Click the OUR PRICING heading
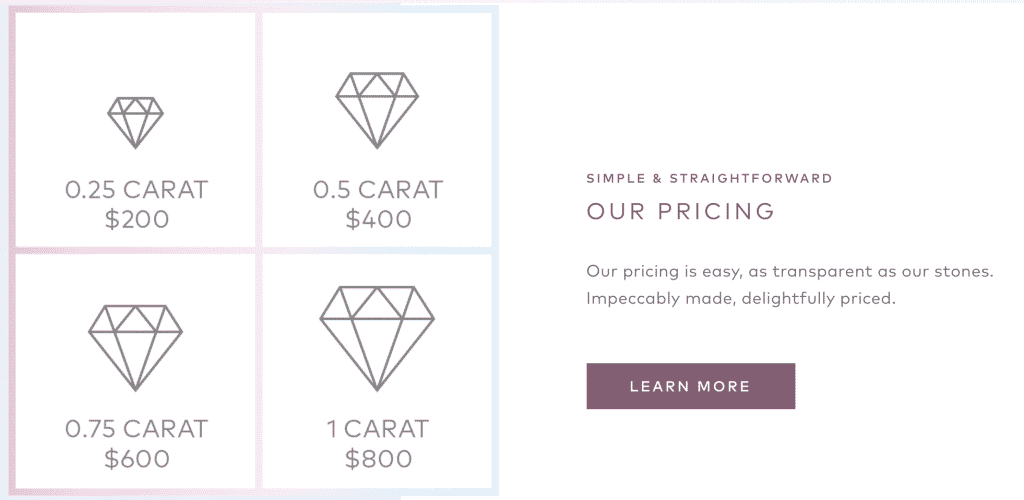 [x=680, y=211]
